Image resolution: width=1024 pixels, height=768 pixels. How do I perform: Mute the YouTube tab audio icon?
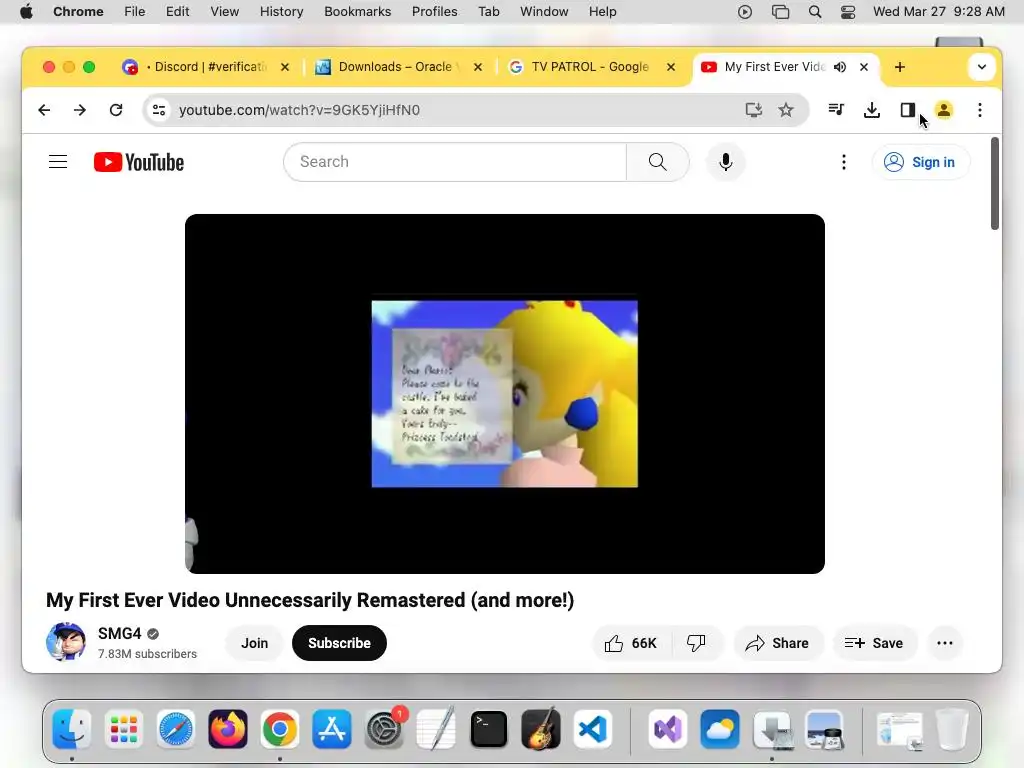[x=840, y=67]
